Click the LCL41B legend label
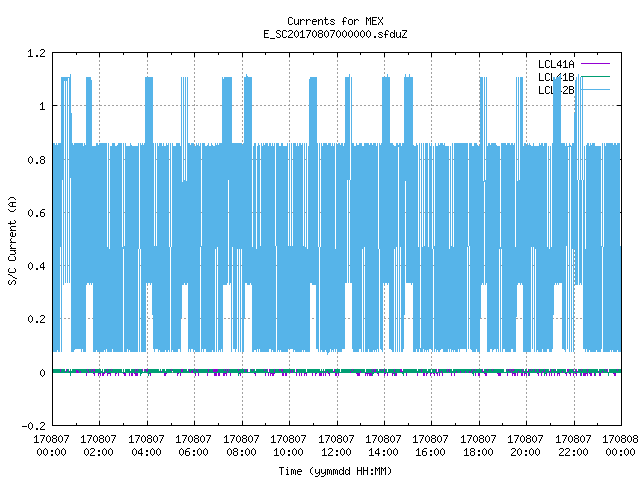The image size is (640, 480). (556, 77)
